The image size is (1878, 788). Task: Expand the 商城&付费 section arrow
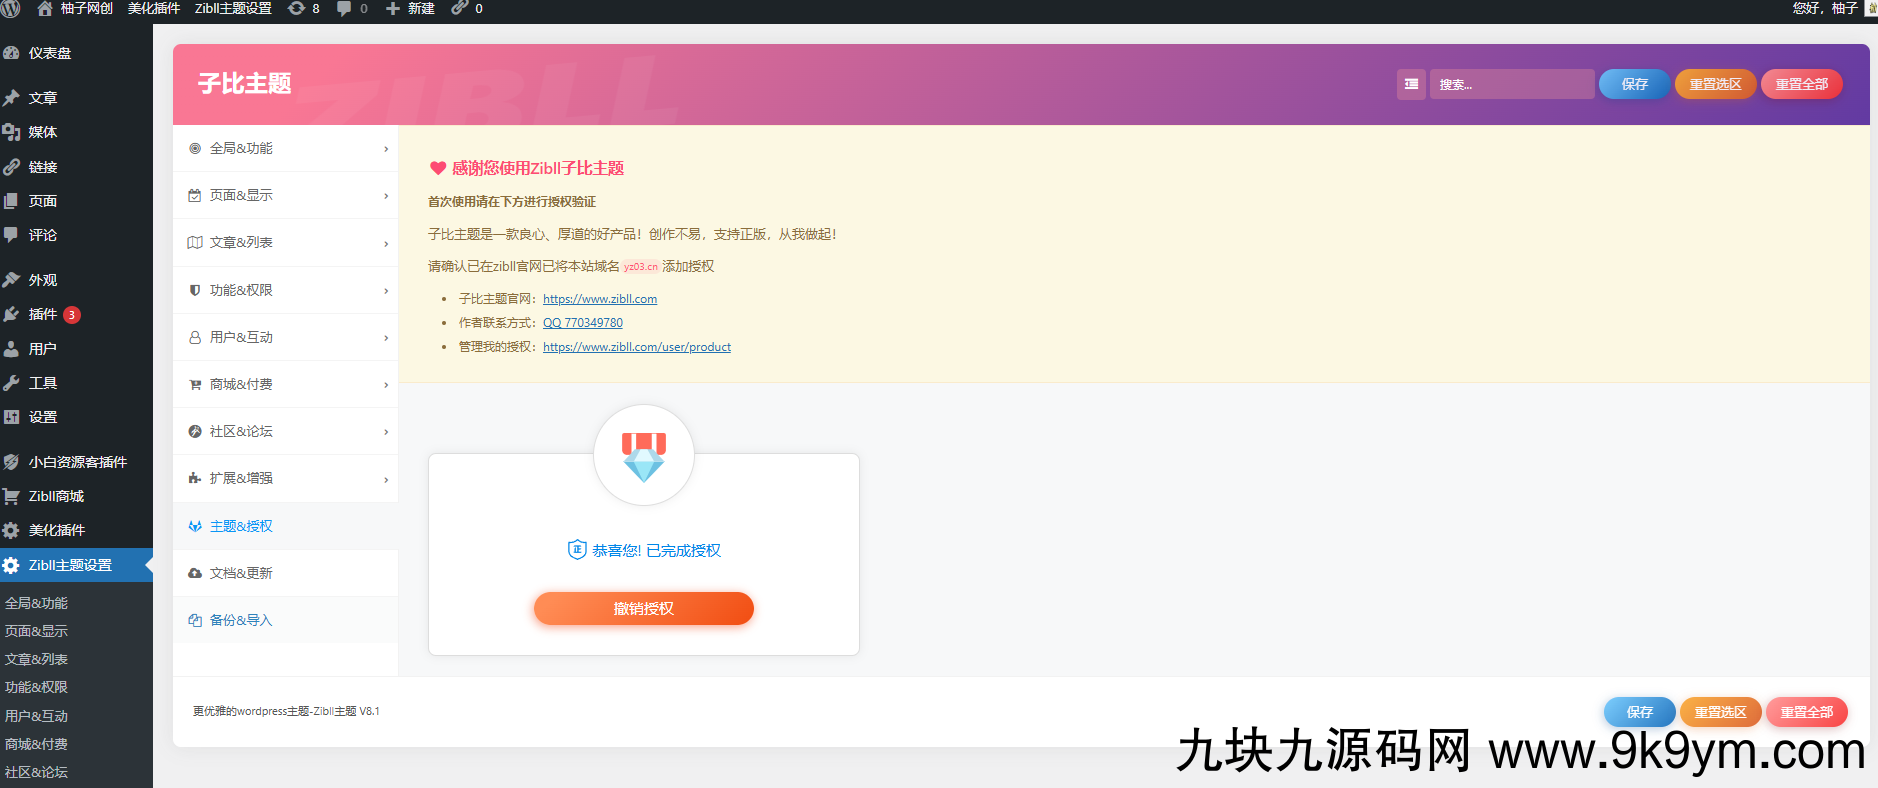[386, 385]
